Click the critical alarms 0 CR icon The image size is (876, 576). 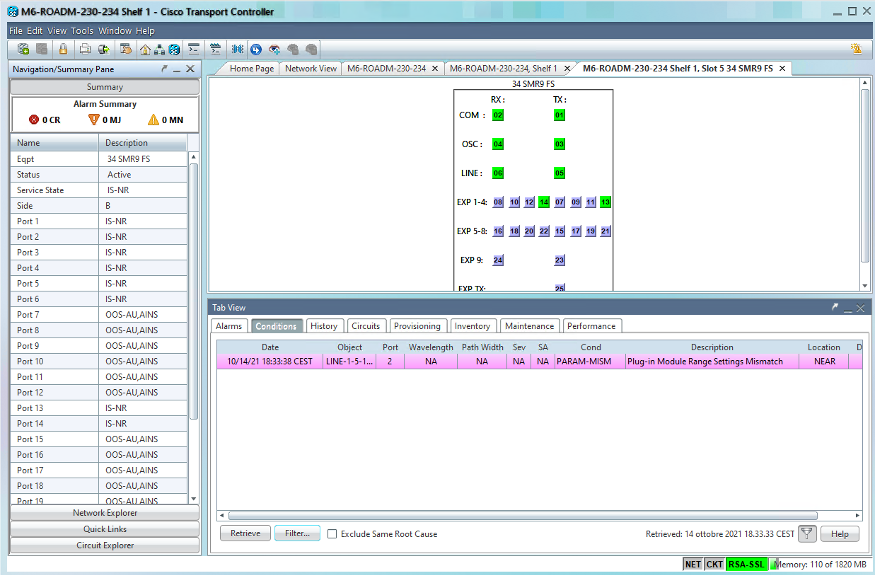point(34,120)
